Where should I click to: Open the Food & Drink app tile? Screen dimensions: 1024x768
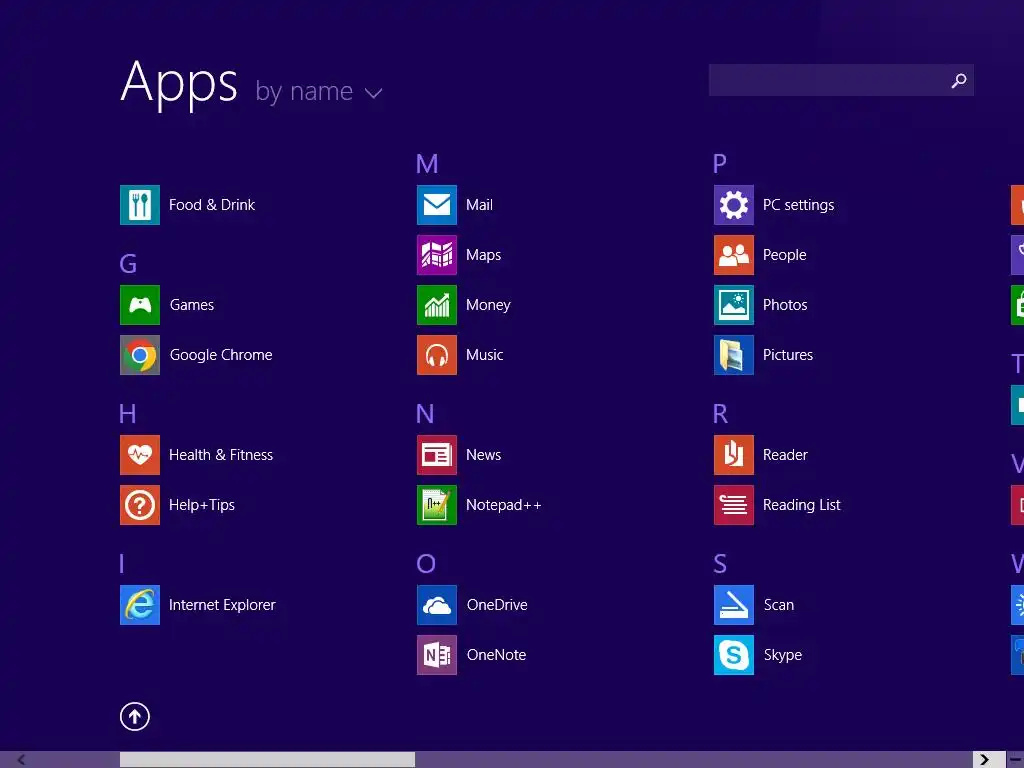[140, 205]
